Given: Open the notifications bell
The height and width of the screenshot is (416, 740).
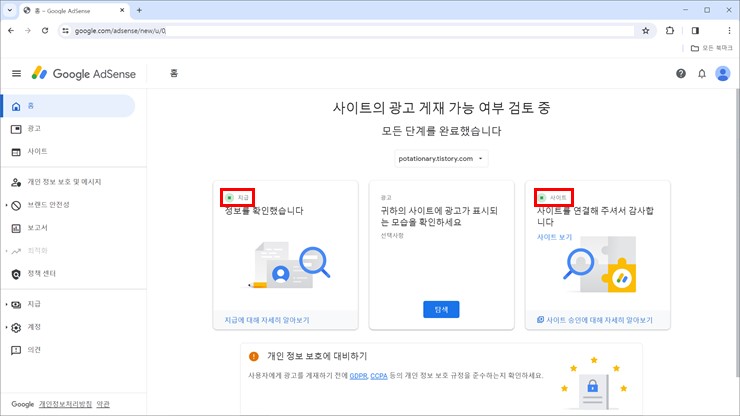Looking at the screenshot, I should click(x=702, y=74).
